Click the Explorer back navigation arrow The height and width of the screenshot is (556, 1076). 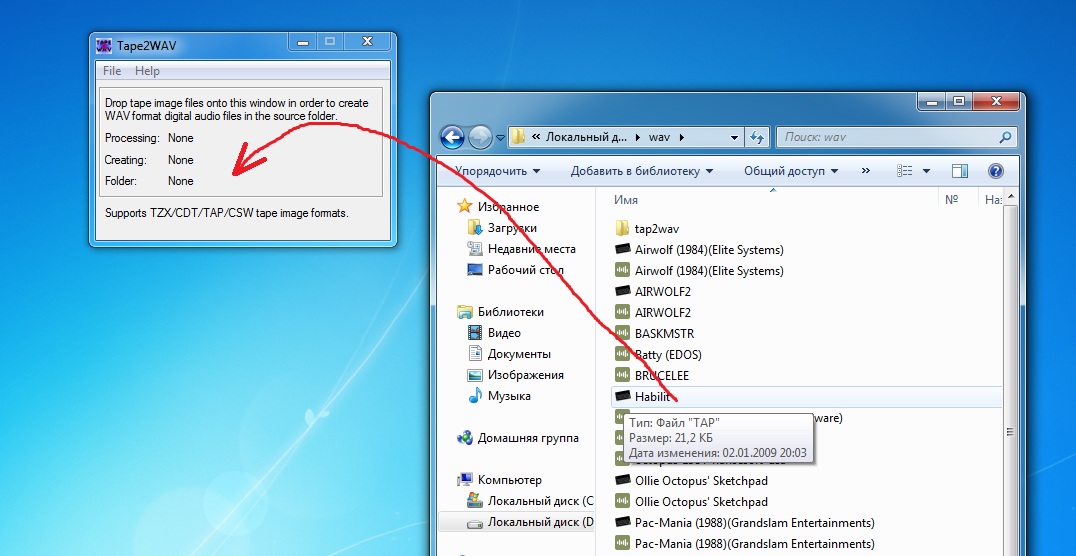(x=453, y=137)
